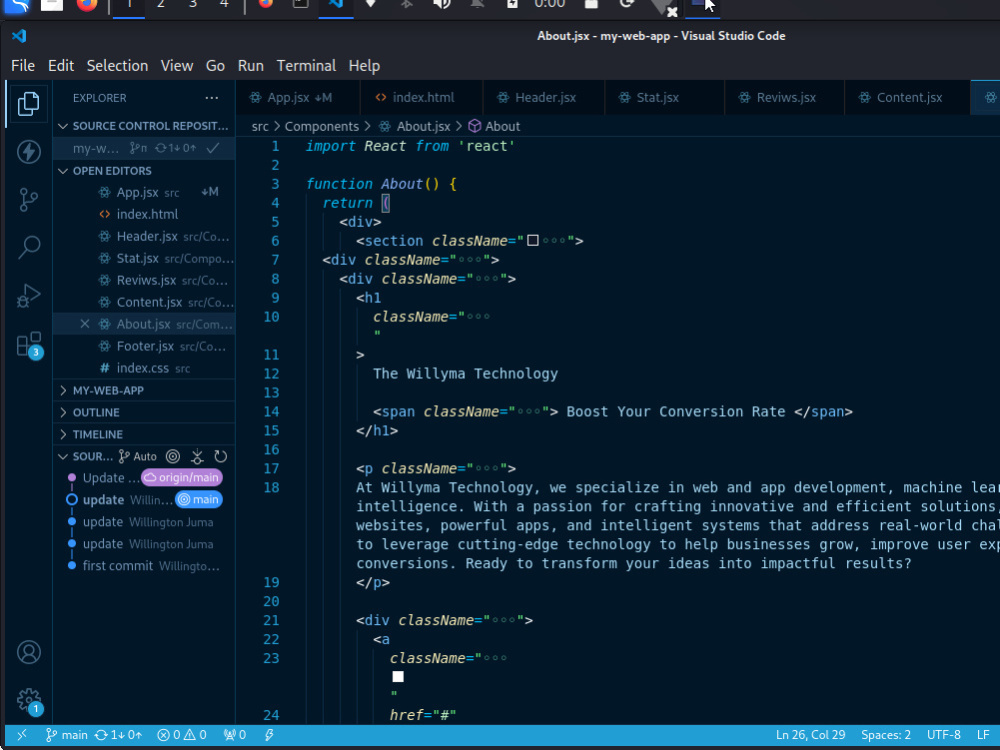
Task: Switch to the Header.jsx editor tab
Action: (544, 98)
